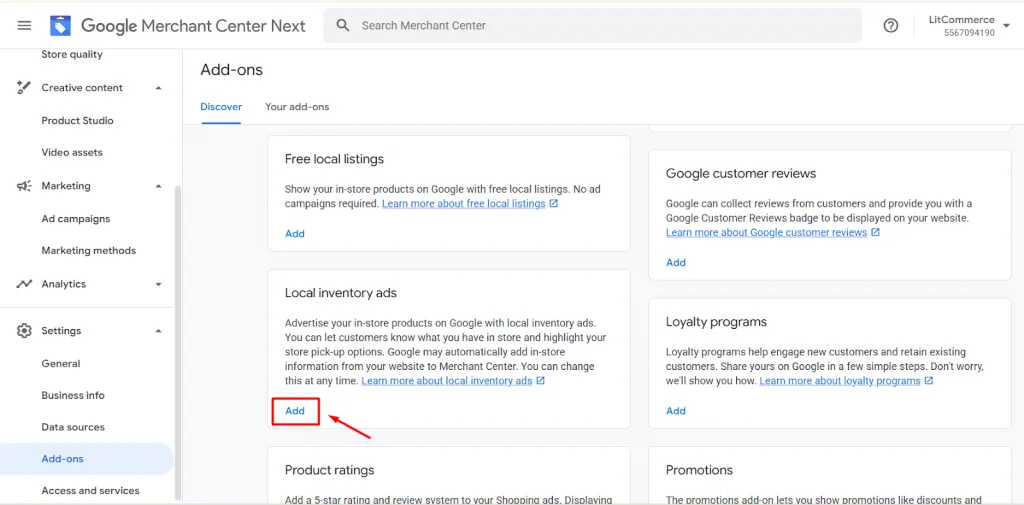Click the Add-ons page heading
This screenshot has width=1024, height=505.
pos(232,70)
